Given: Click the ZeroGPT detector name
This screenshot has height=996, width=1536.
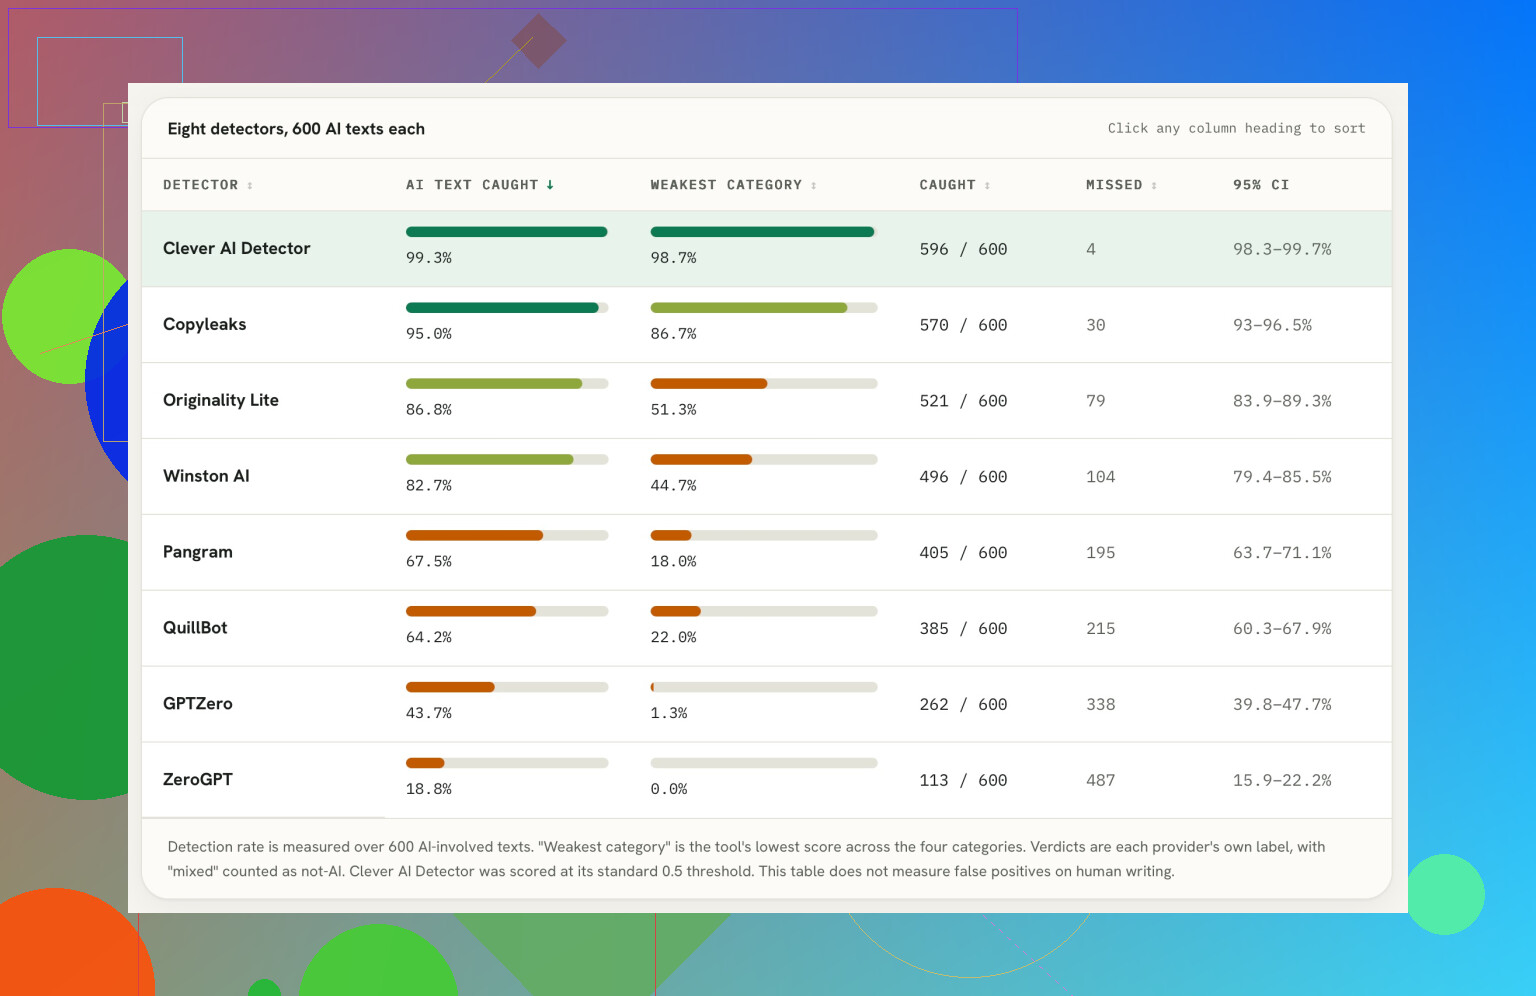Looking at the screenshot, I should (x=198, y=779).
